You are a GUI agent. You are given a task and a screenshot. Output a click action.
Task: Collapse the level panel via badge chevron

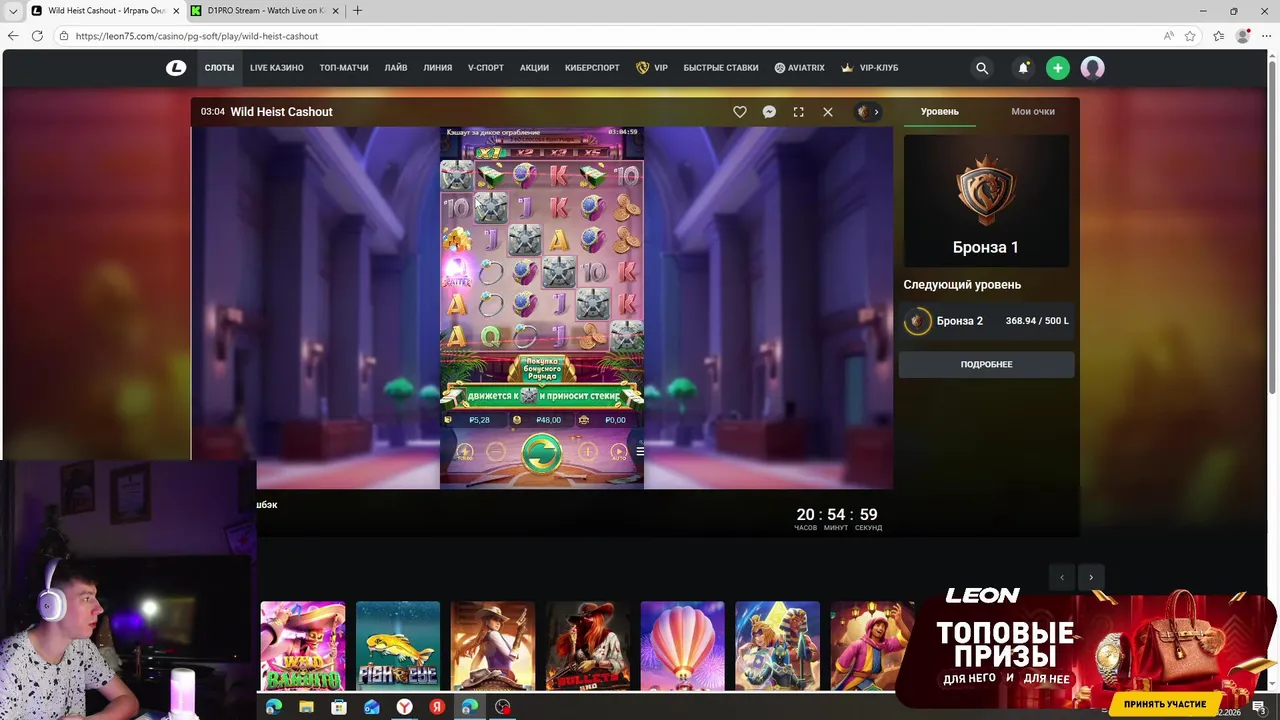click(x=868, y=112)
